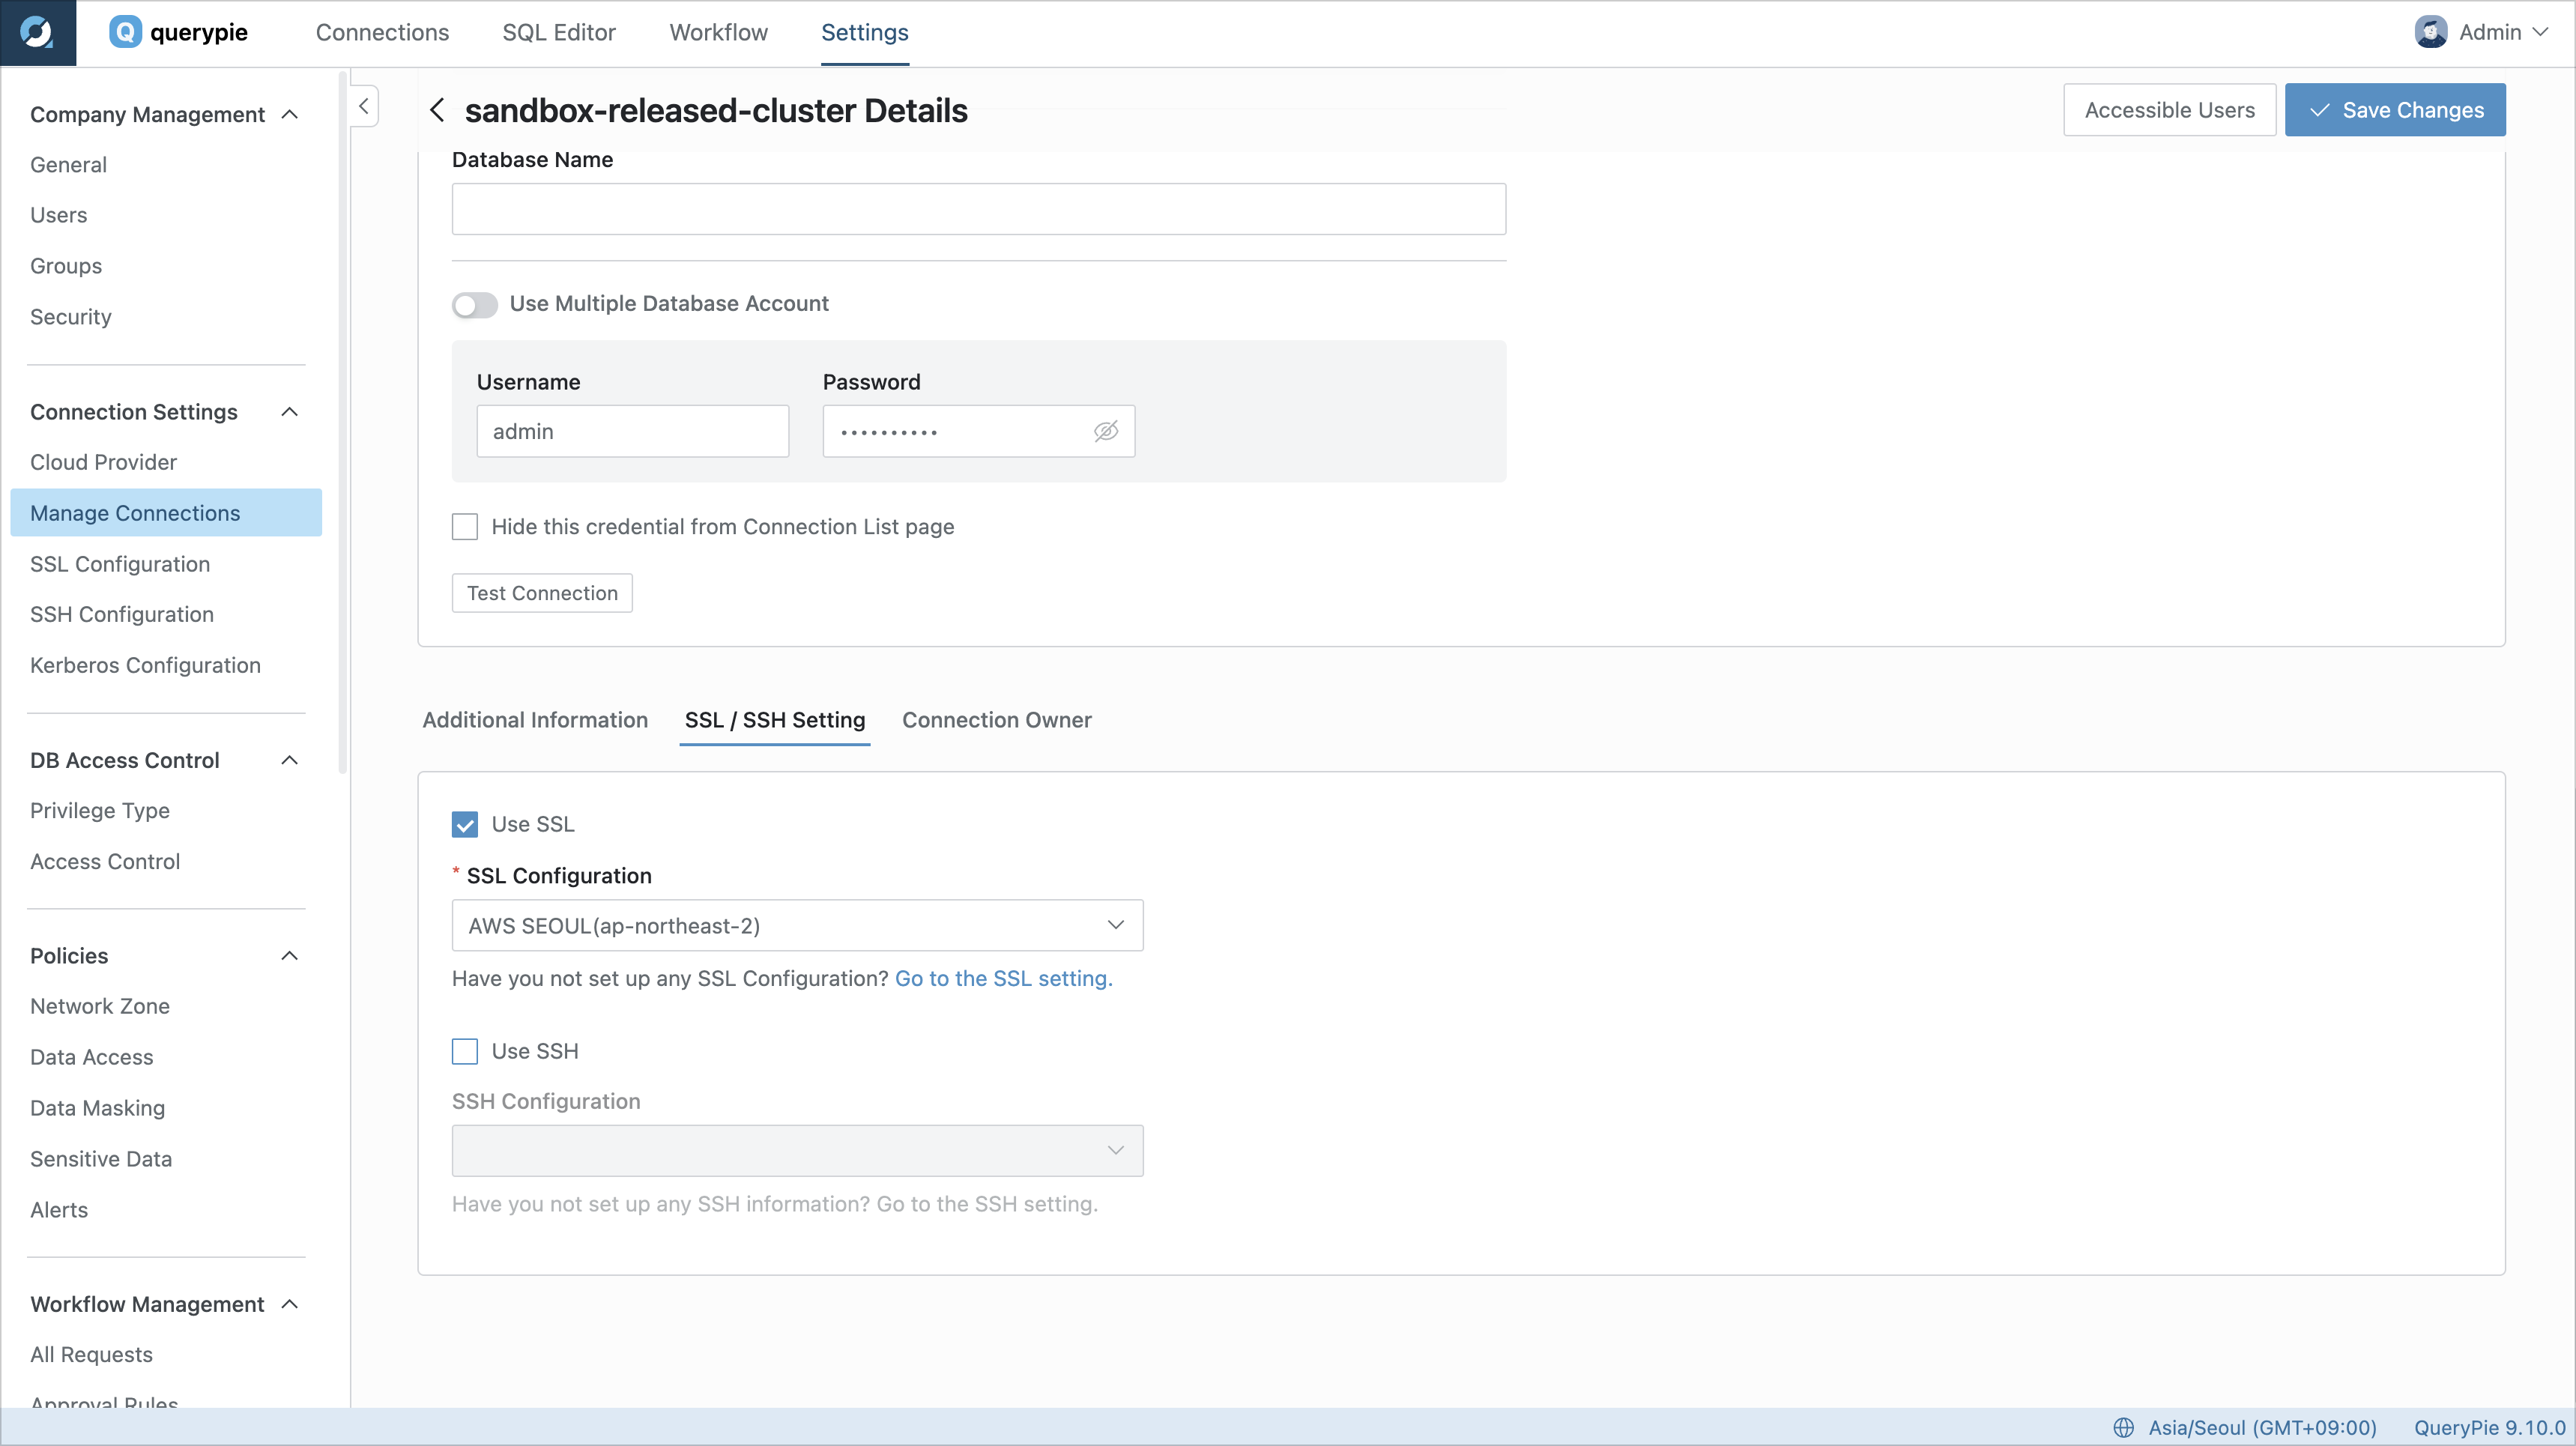
Task: Reveal password with the eye icon
Action: [x=1105, y=431]
